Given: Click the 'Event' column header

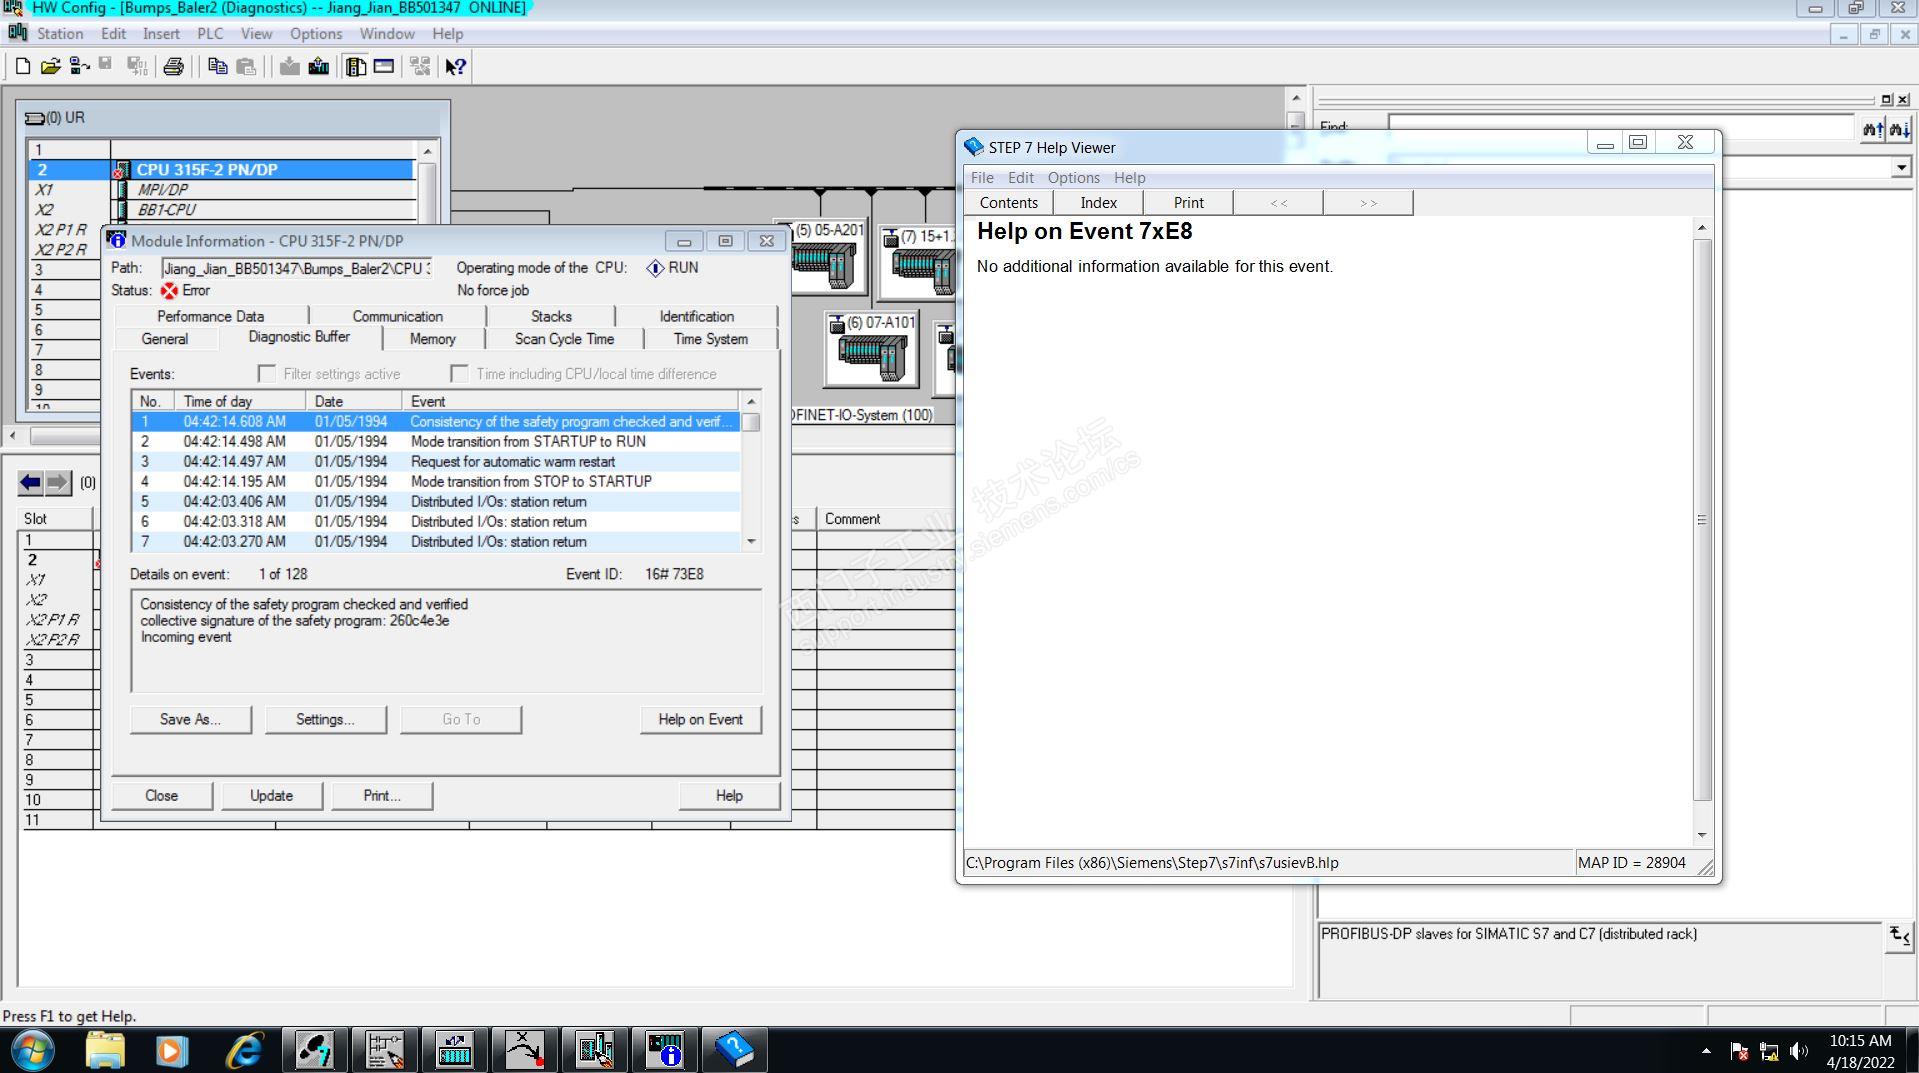Looking at the screenshot, I should pyautogui.click(x=571, y=401).
